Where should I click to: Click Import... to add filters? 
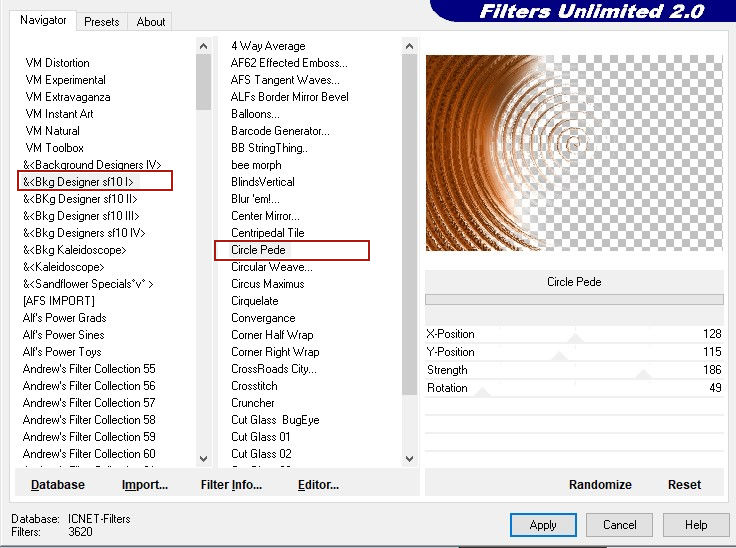[145, 485]
